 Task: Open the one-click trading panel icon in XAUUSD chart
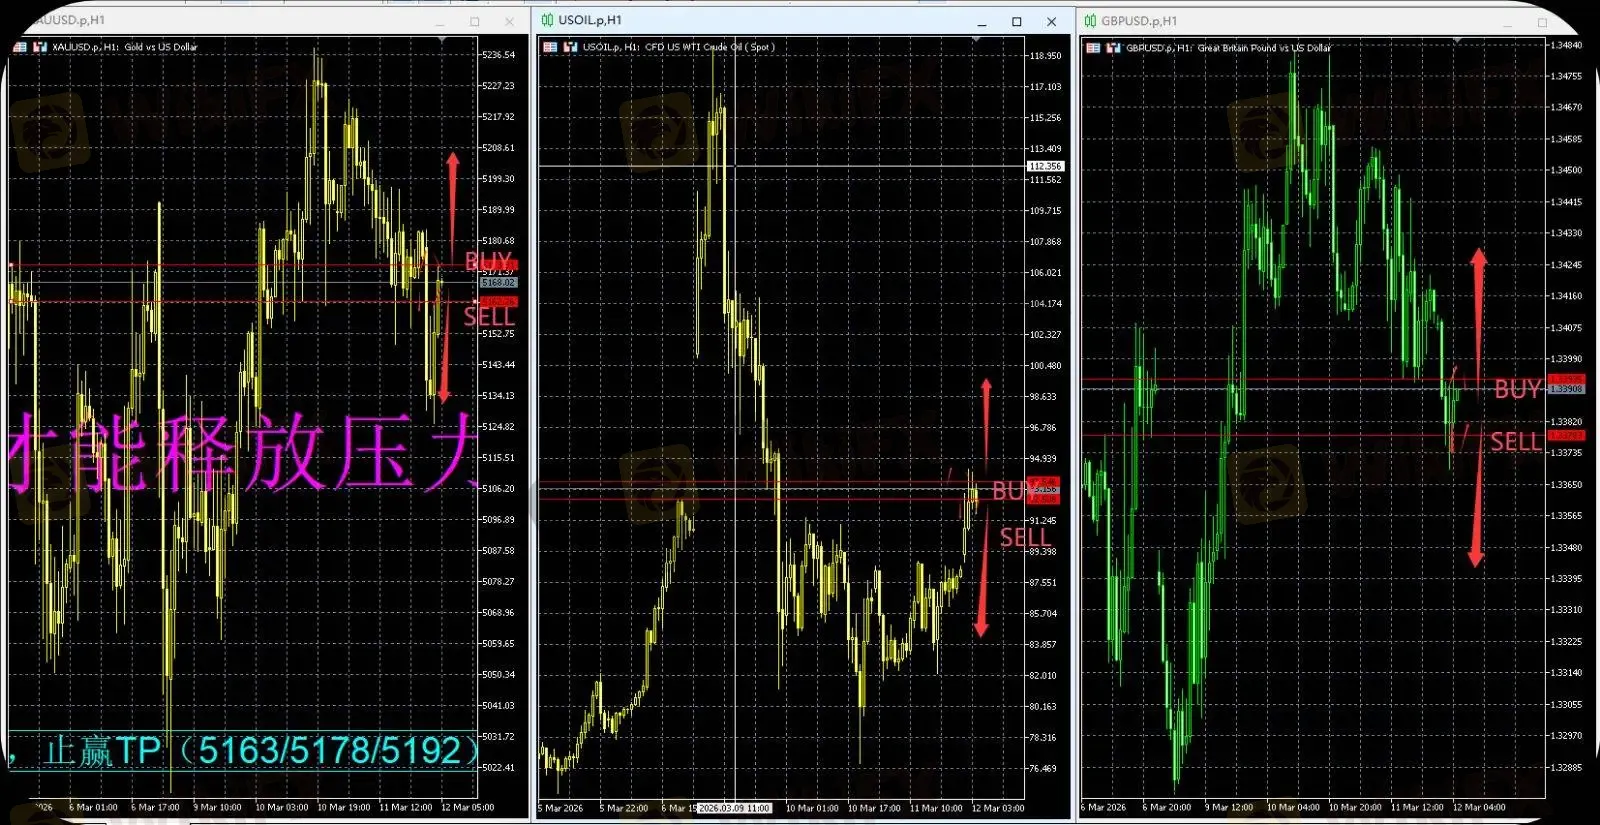click(20, 47)
